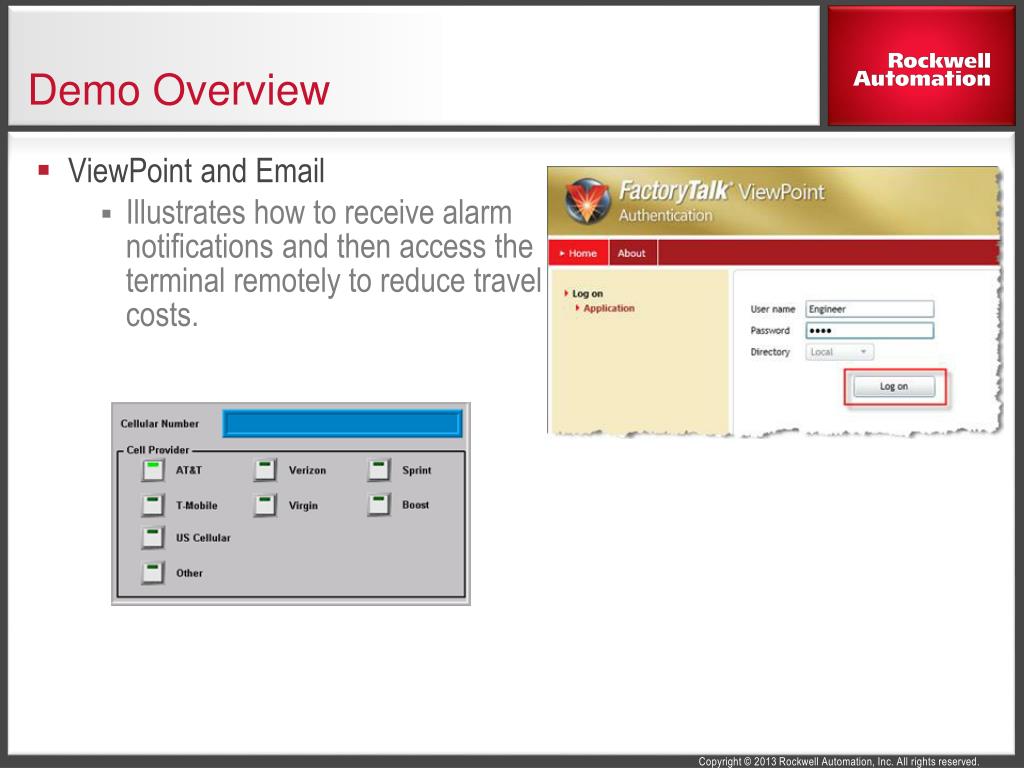Focus the User name field with Engineer
Screen dimensions: 1024x768
869,309
